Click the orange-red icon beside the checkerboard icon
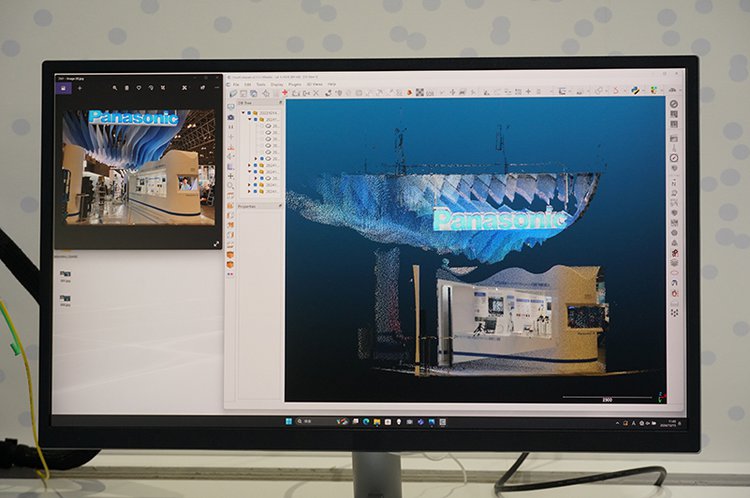 pyautogui.click(x=409, y=92)
